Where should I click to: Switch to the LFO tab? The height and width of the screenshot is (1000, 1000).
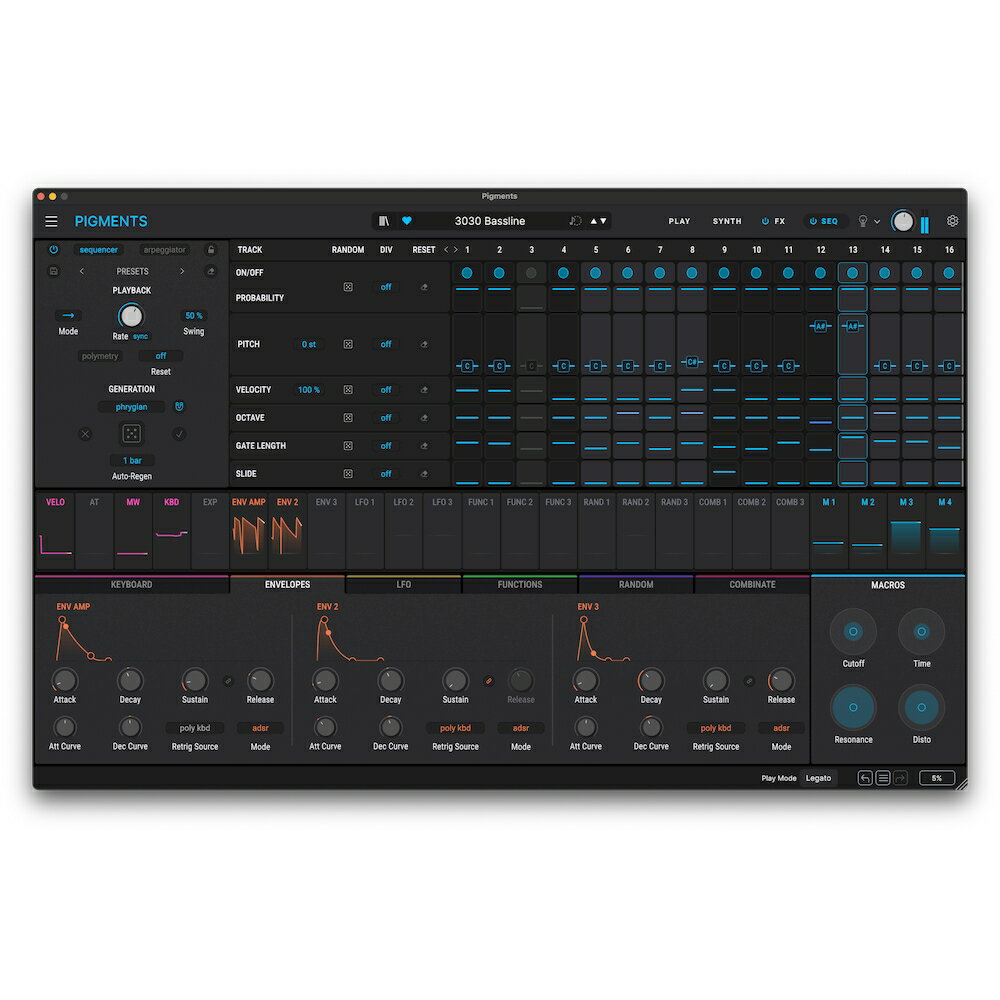pyautogui.click(x=404, y=585)
